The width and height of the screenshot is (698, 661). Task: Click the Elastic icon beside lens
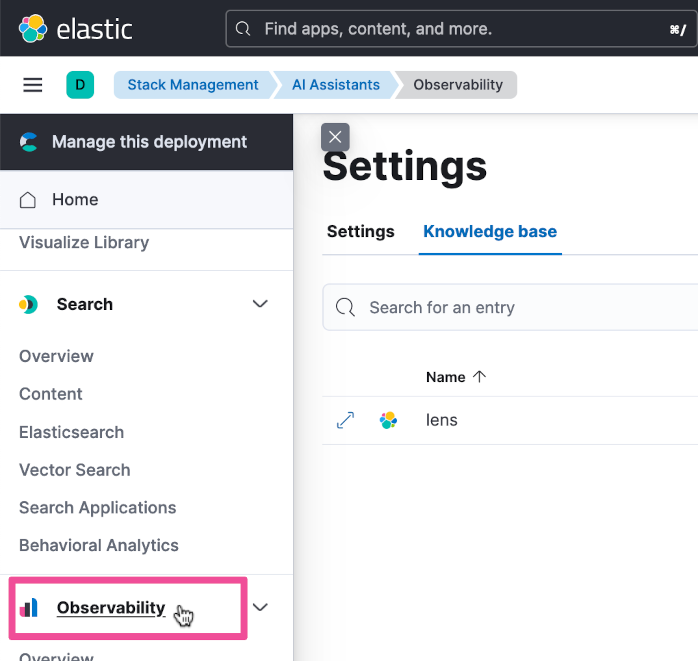[388, 420]
